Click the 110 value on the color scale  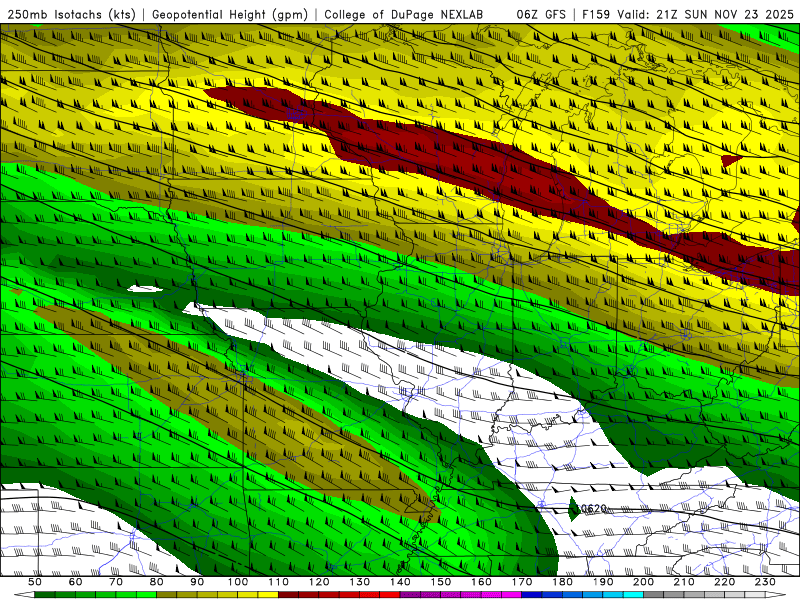[x=279, y=582]
